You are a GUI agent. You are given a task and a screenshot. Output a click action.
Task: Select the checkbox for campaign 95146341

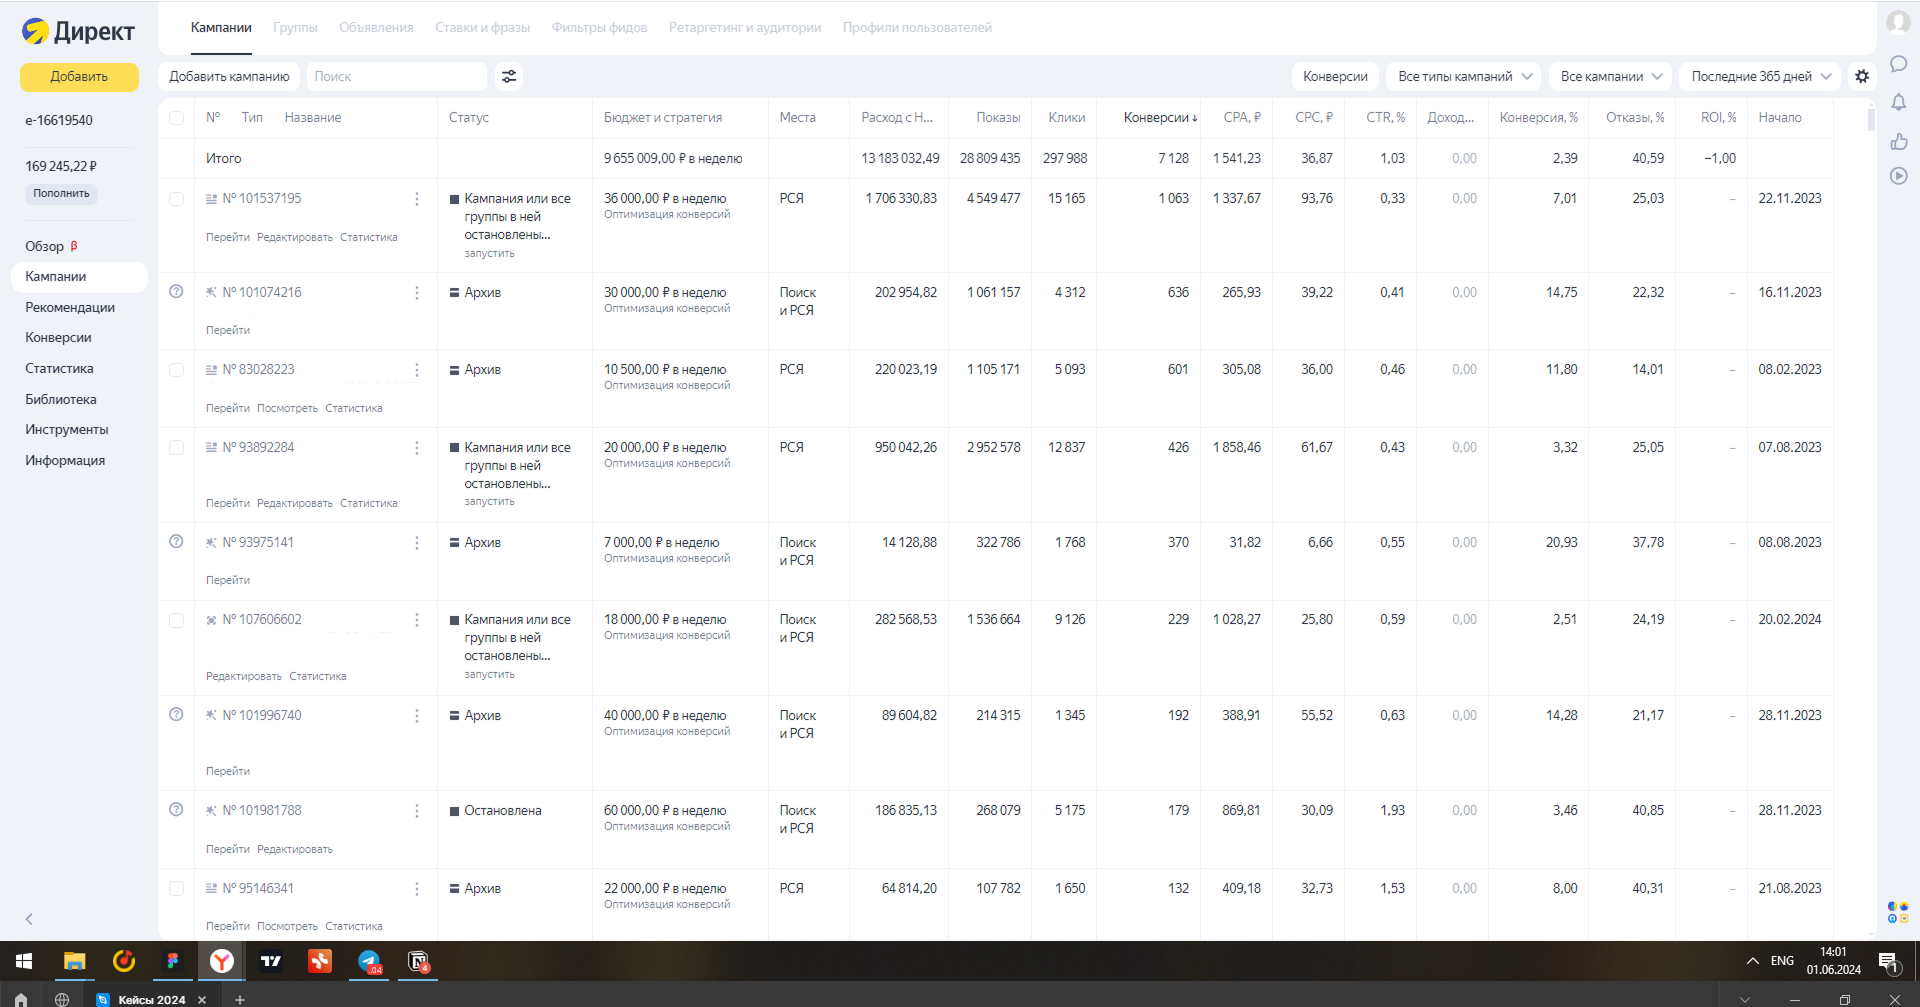tap(176, 888)
